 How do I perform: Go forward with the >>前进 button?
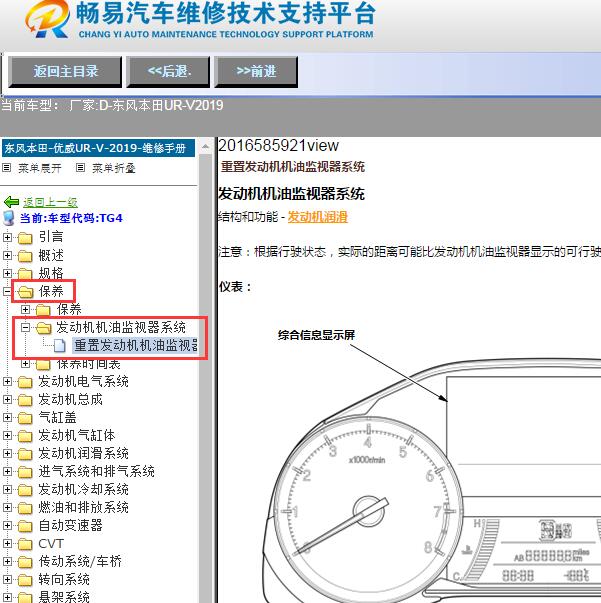pos(256,72)
